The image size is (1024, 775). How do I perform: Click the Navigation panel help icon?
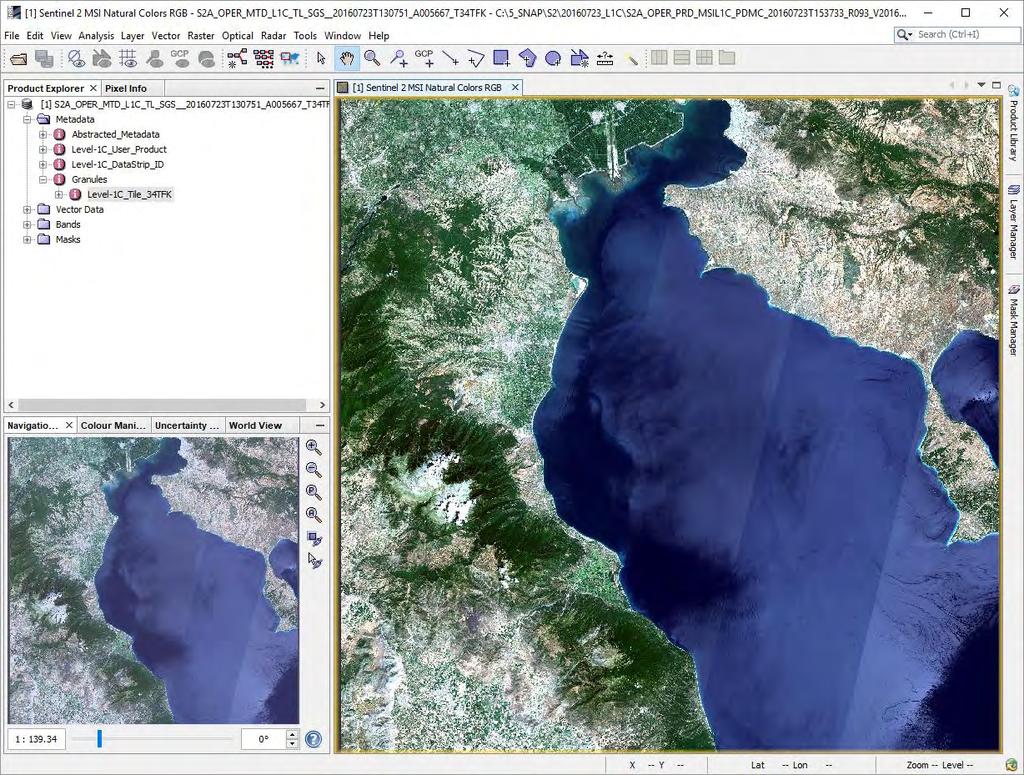pyautogui.click(x=313, y=739)
